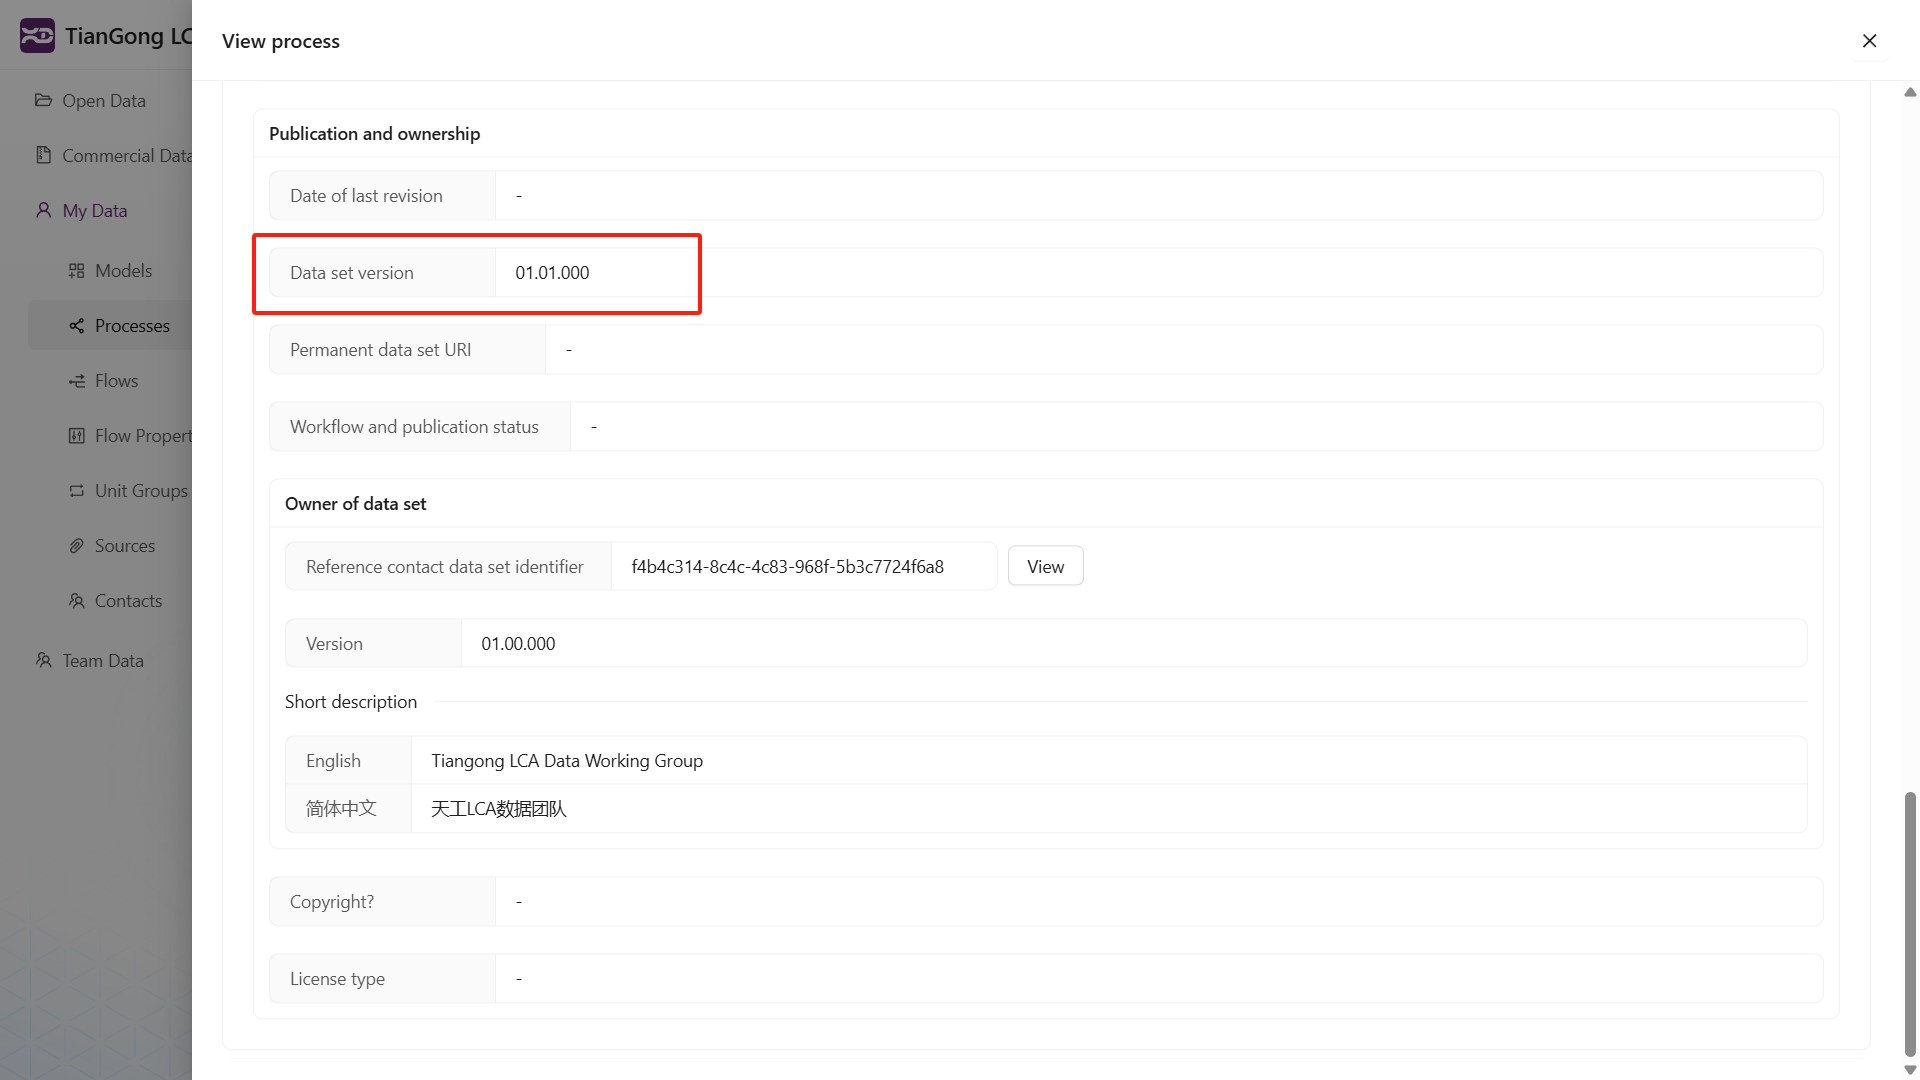Click the Flows arrow icon

[x=76, y=381]
